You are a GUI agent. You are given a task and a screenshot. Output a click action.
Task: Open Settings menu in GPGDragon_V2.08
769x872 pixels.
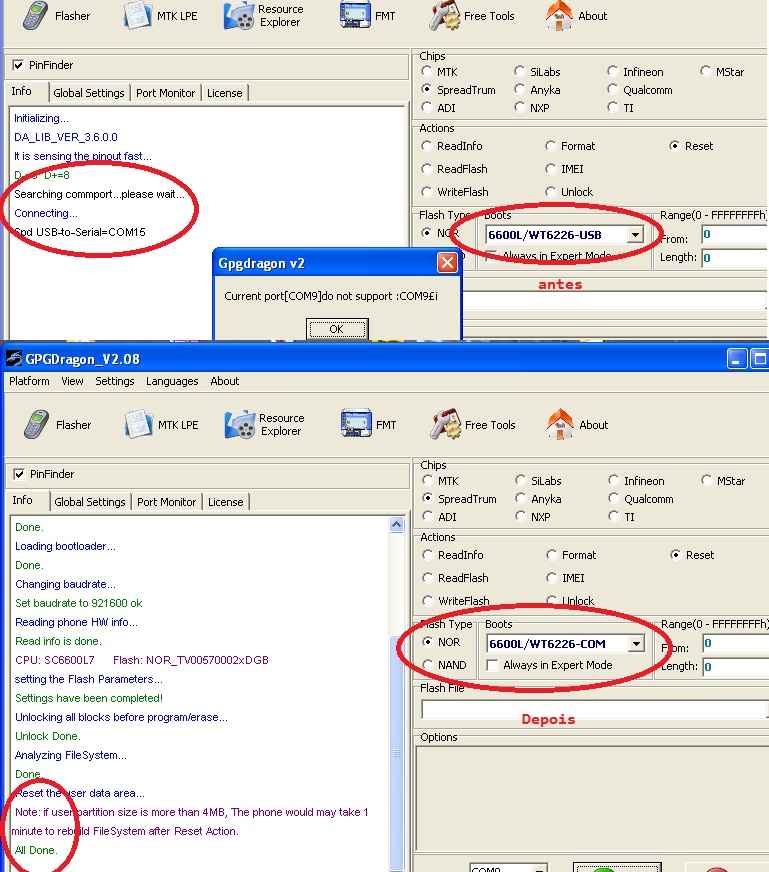115,381
